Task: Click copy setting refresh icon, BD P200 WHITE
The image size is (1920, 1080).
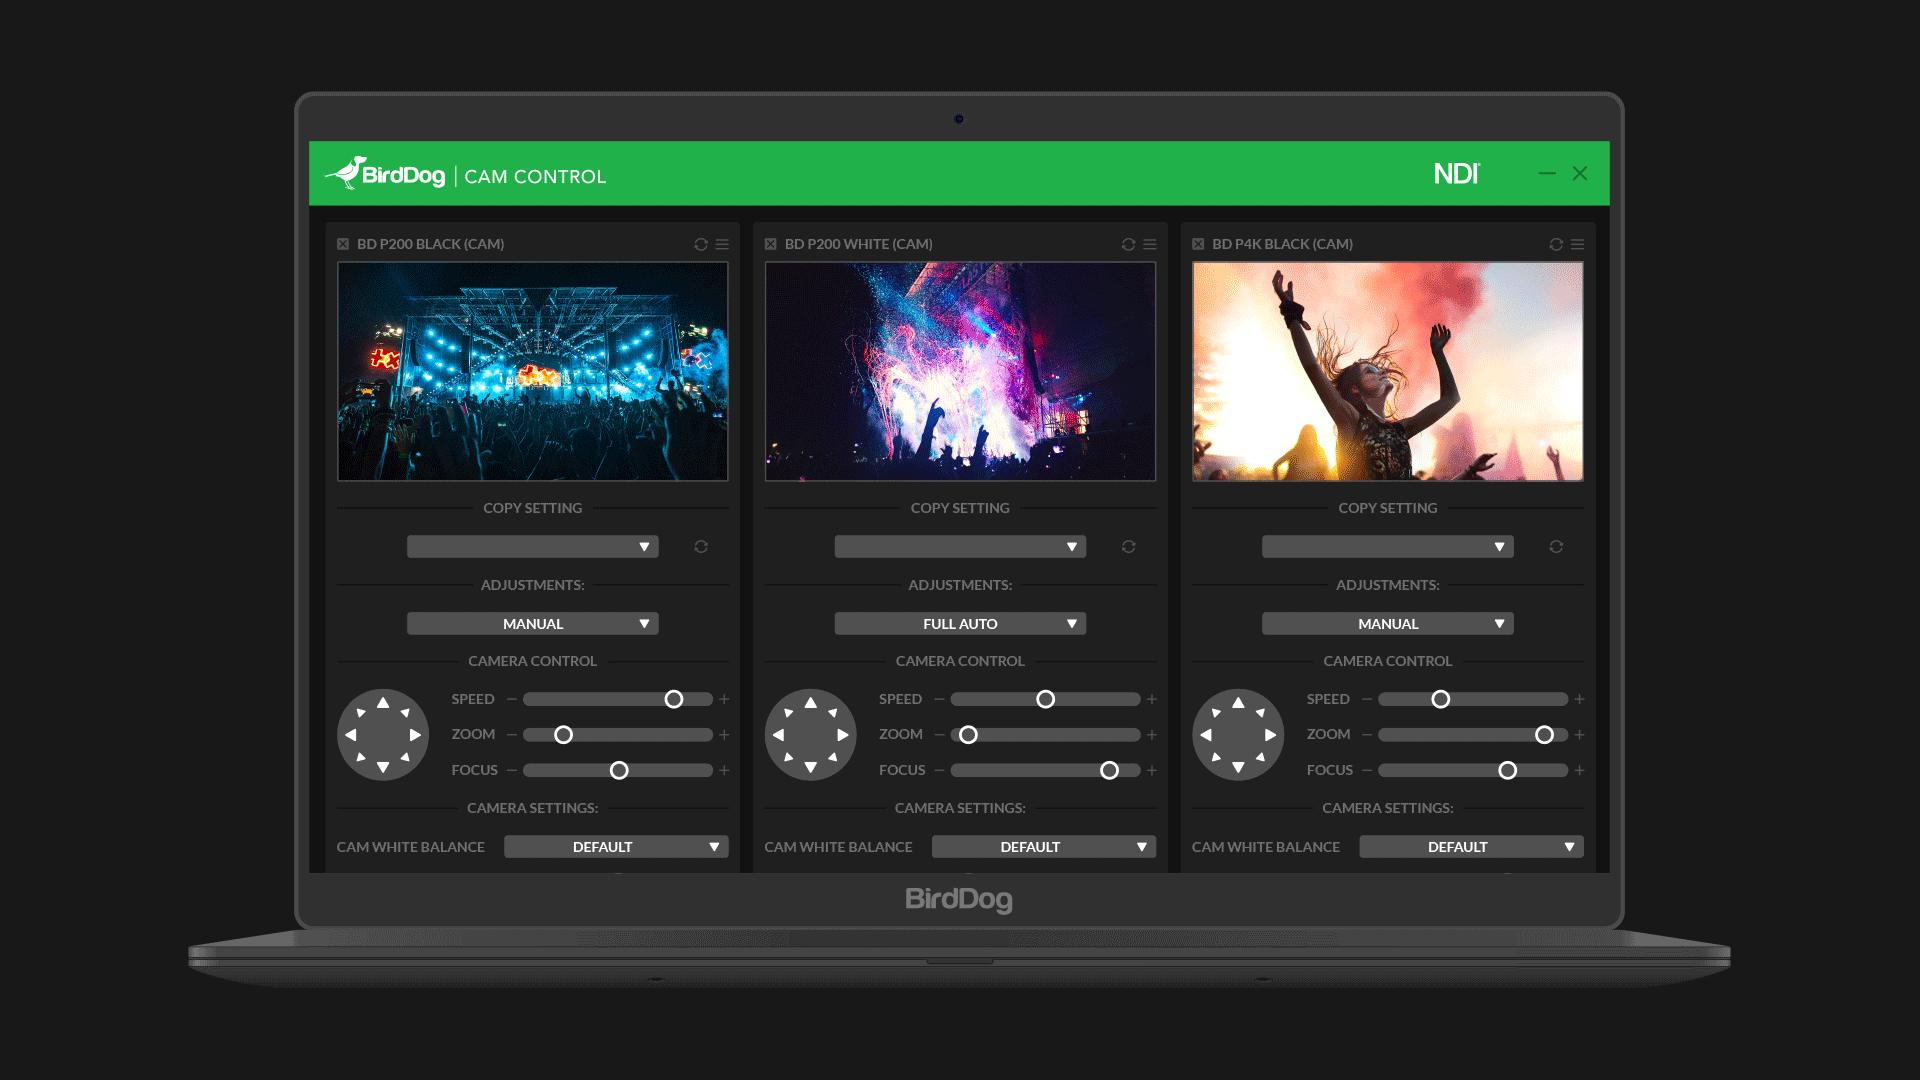Action: (x=1128, y=546)
